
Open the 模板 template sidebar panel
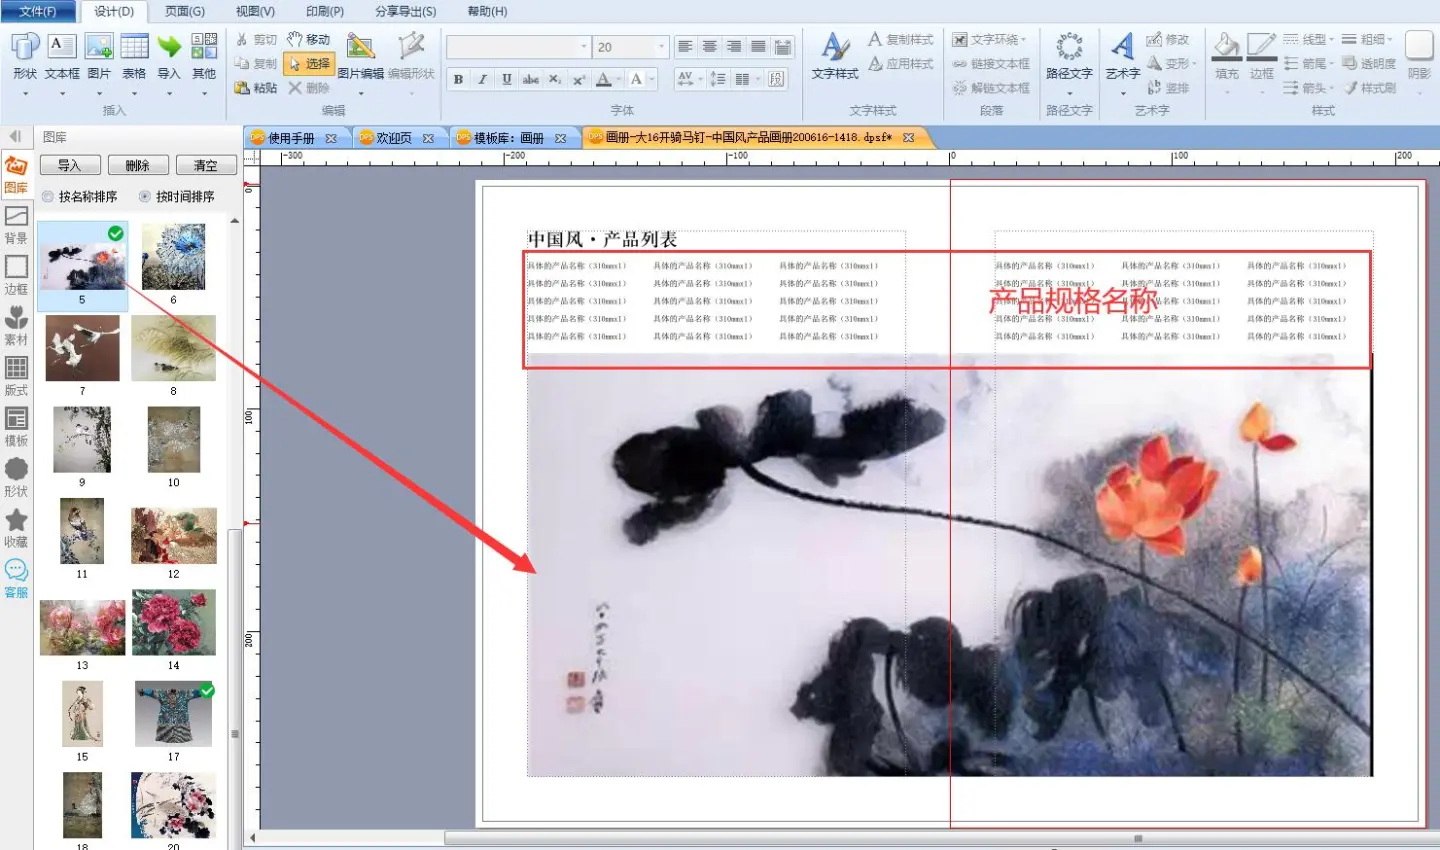[x=16, y=427]
